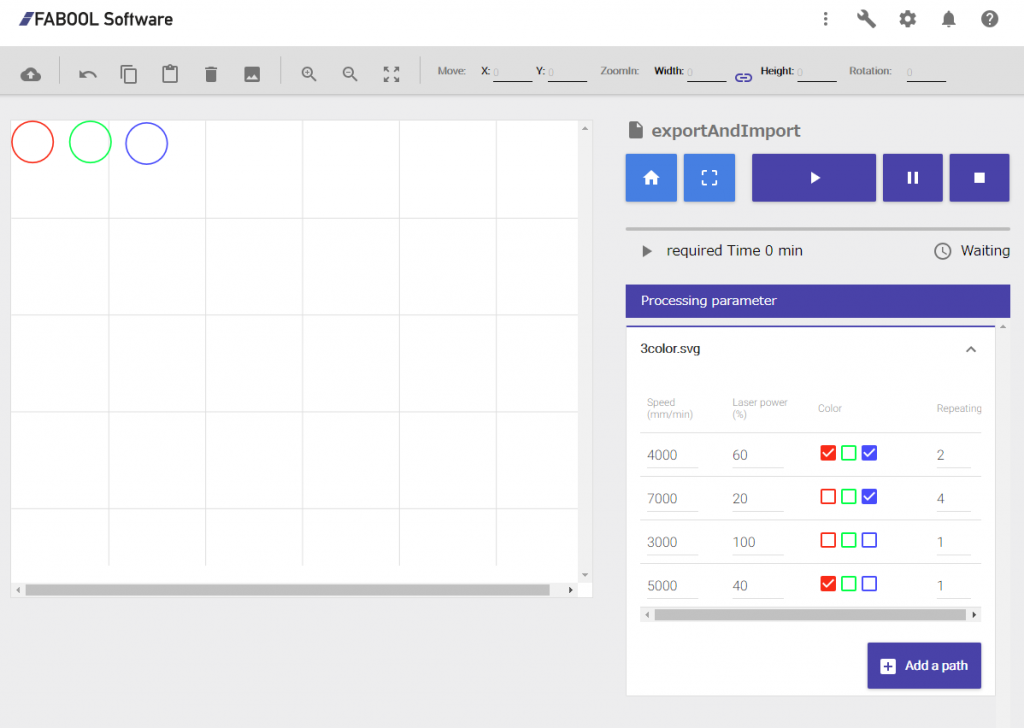
Task: Open notifications bell
Action: 948,19
